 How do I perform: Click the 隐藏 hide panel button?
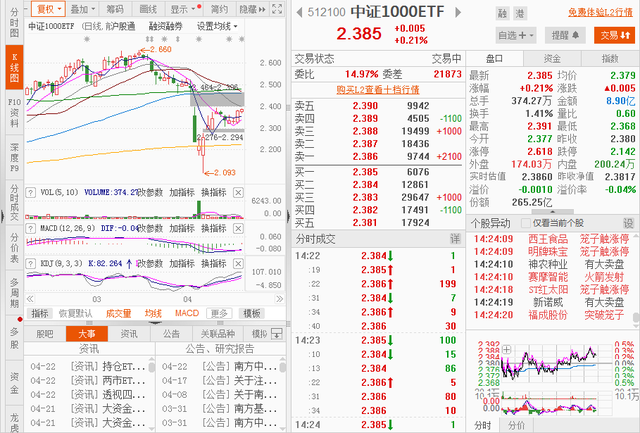pos(252,9)
